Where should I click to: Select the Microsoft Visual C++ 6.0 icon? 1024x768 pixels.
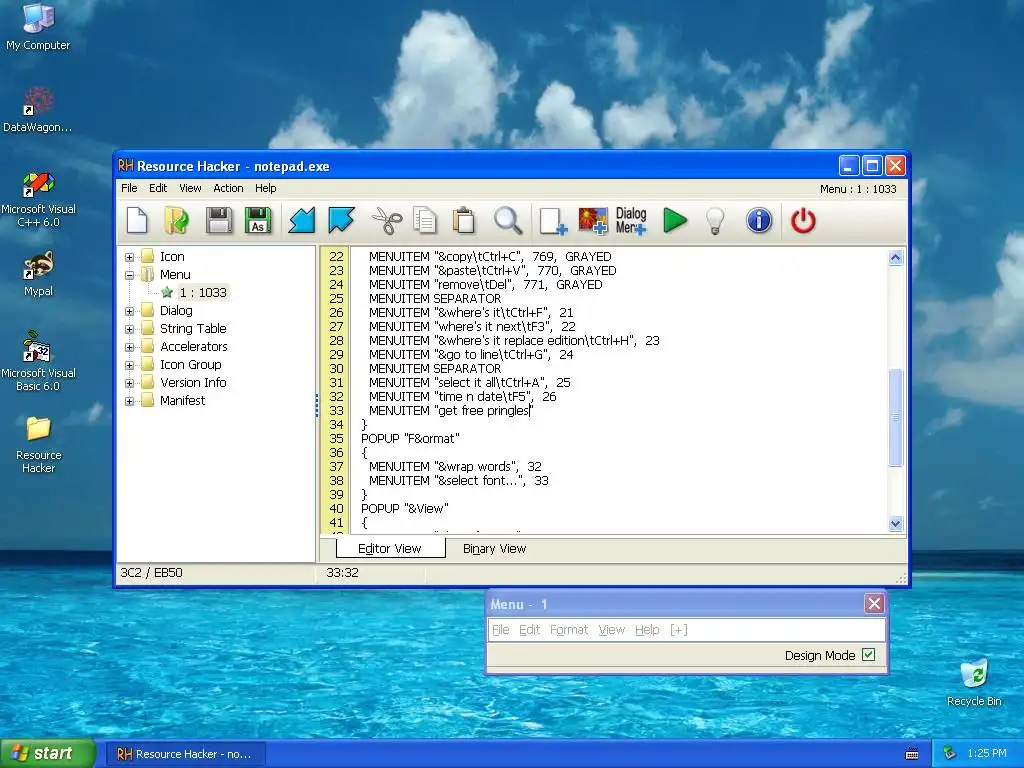click(x=38, y=199)
